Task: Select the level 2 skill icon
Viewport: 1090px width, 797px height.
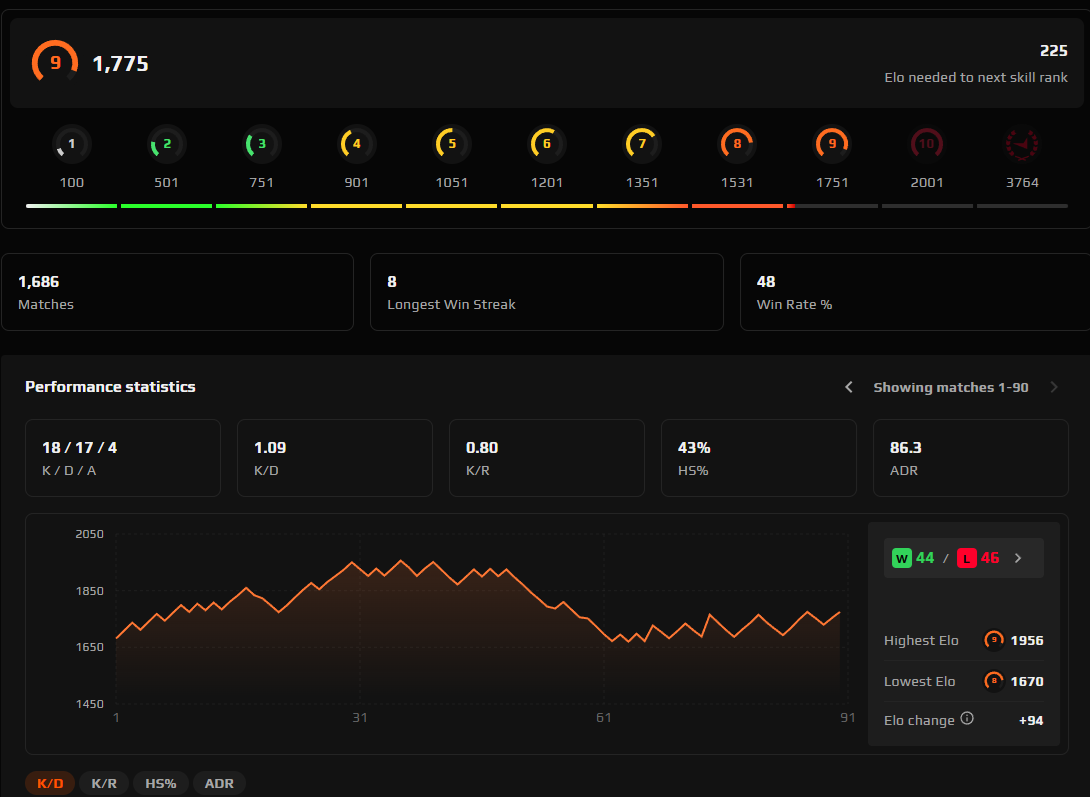Action: pyautogui.click(x=167, y=145)
